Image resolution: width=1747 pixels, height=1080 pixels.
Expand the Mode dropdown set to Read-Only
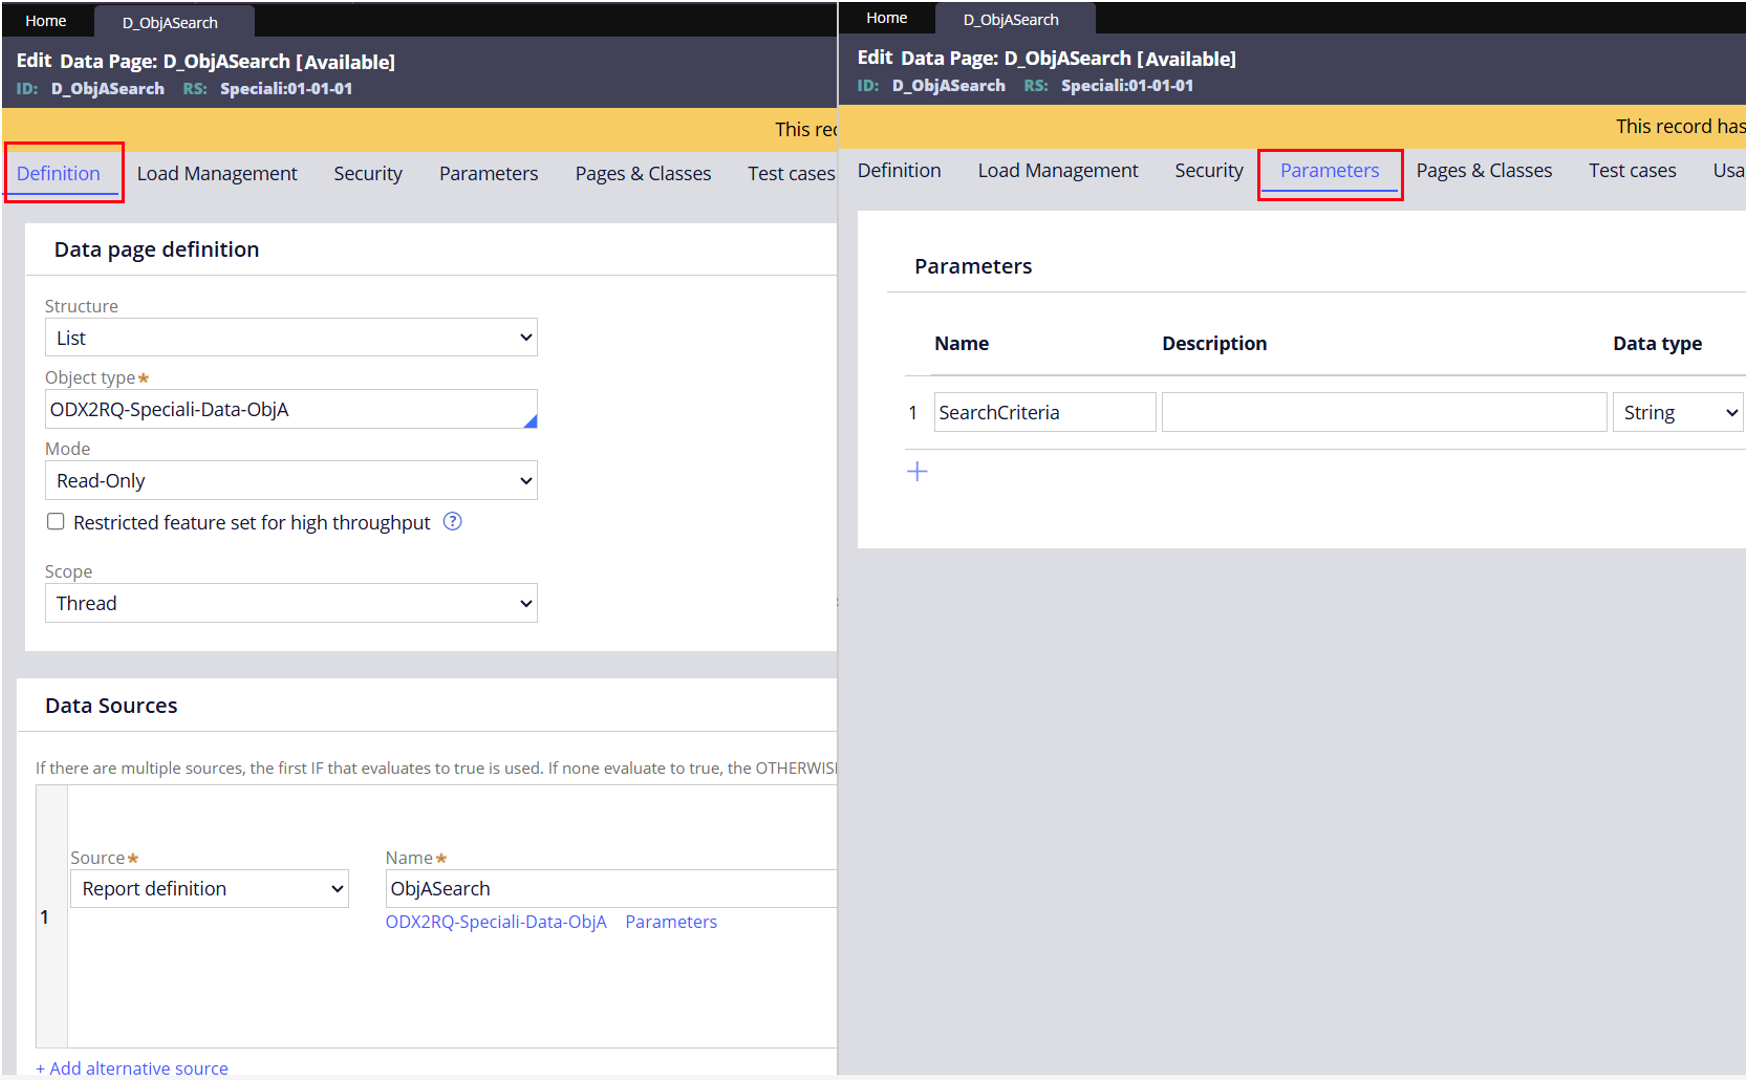(x=291, y=481)
